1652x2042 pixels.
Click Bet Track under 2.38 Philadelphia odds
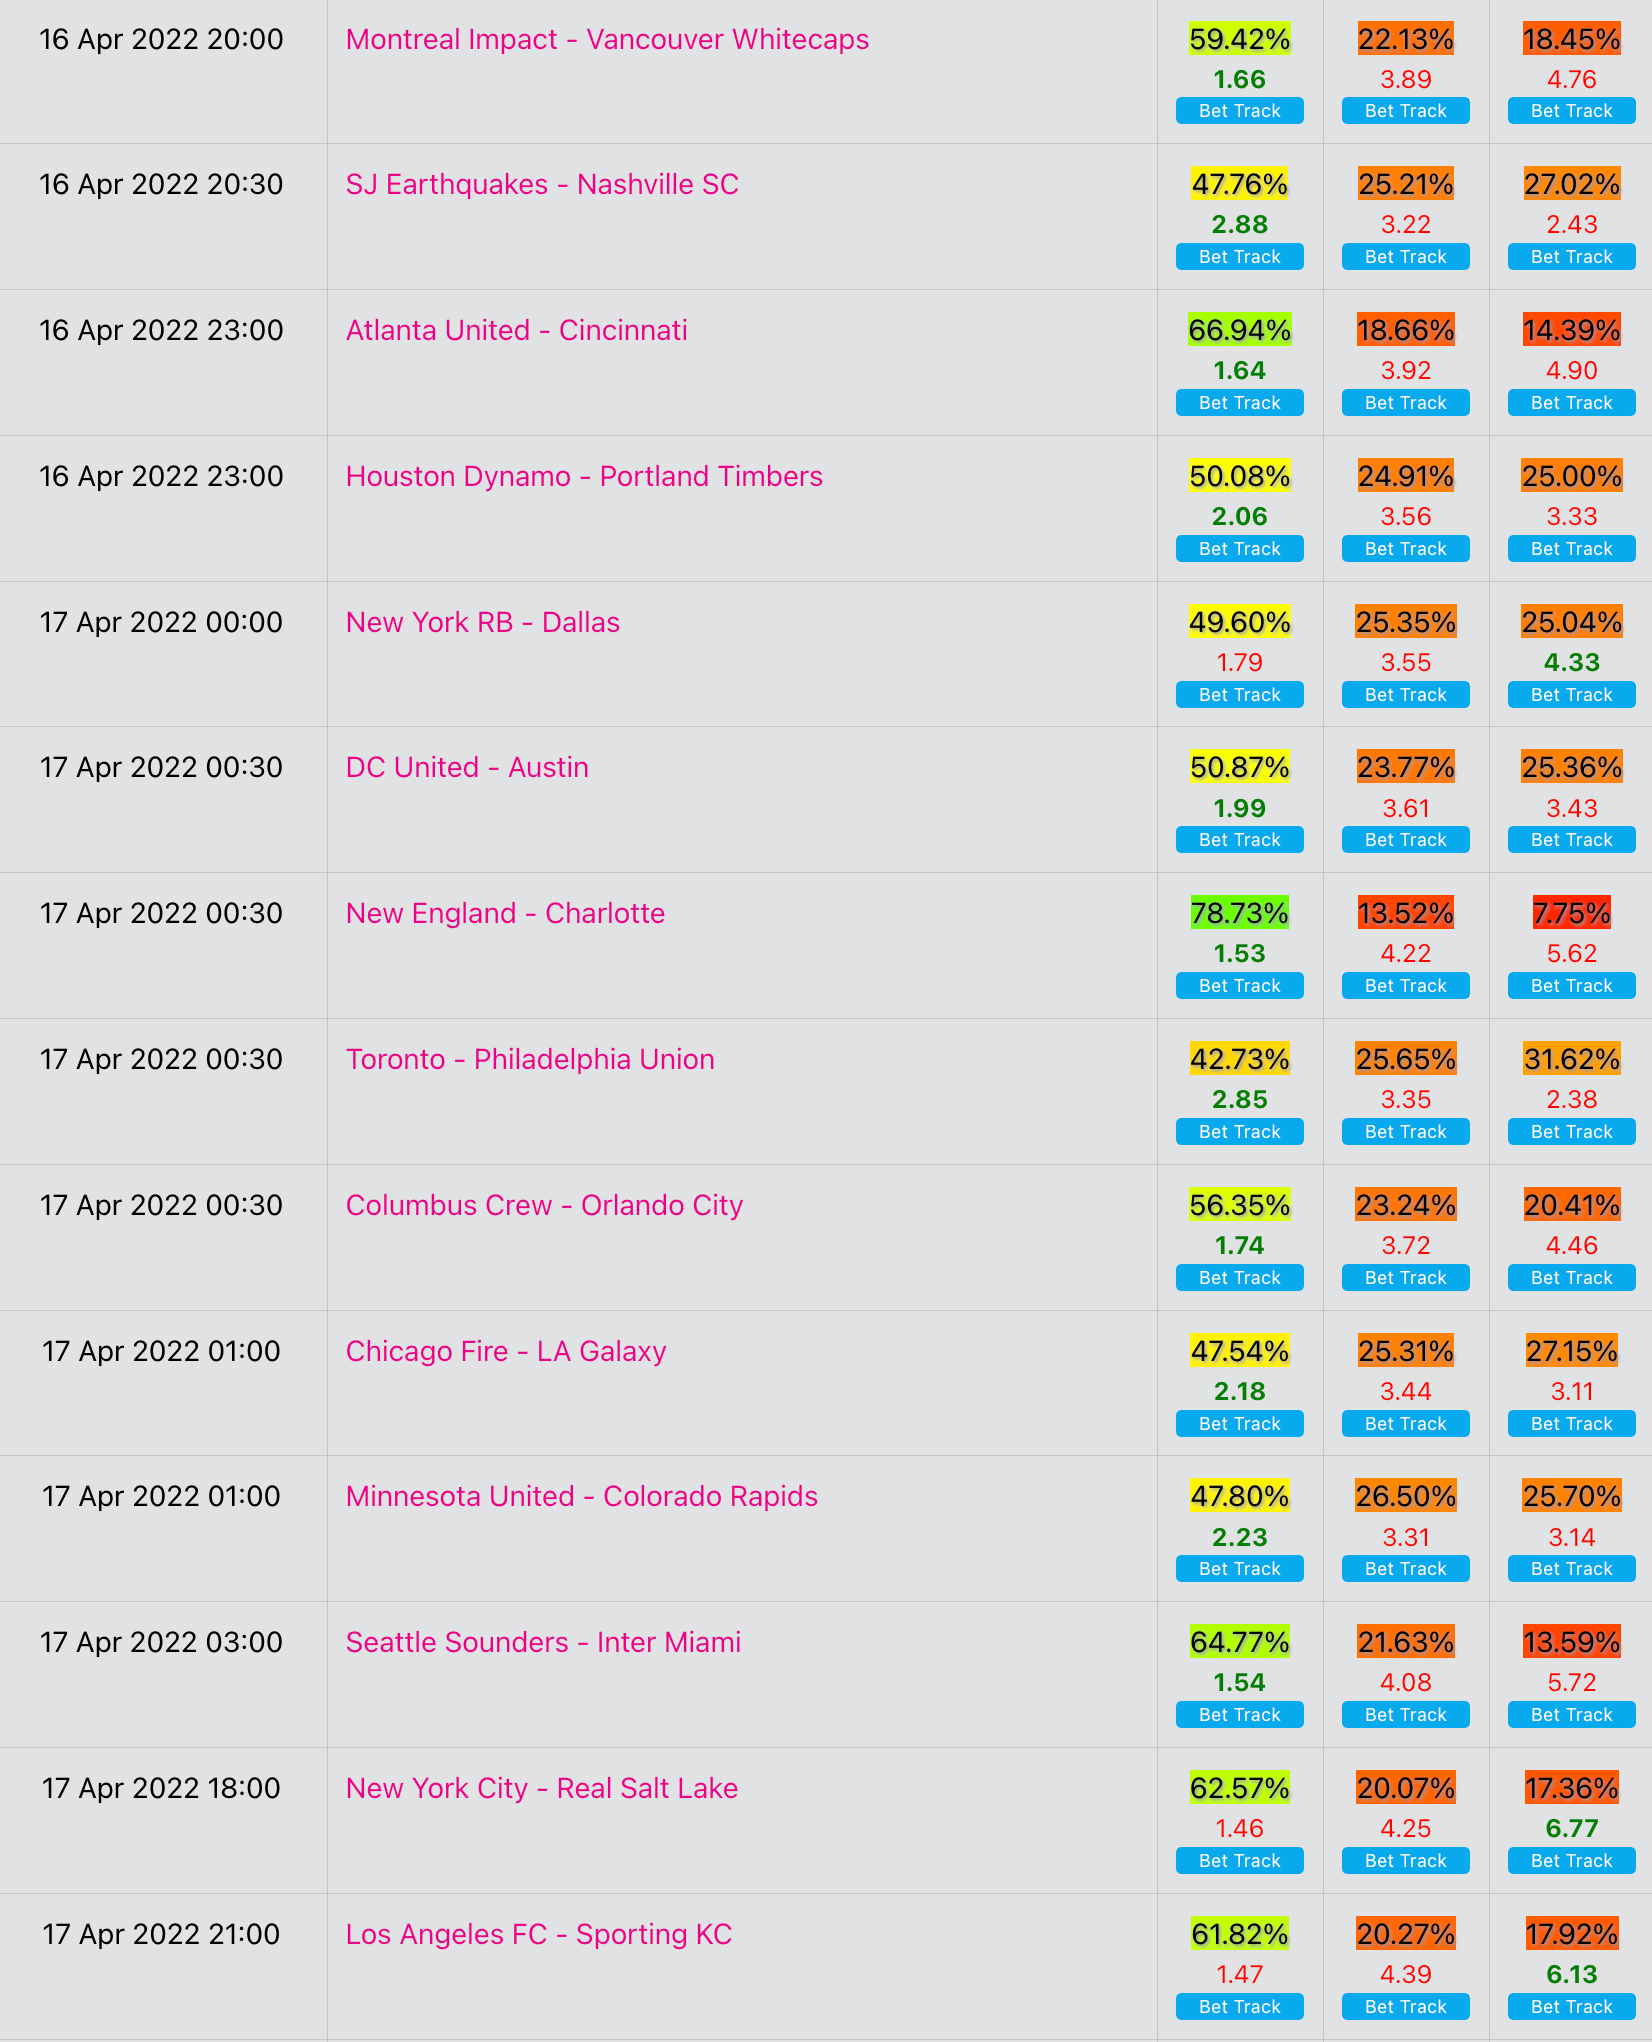[x=1572, y=1132]
